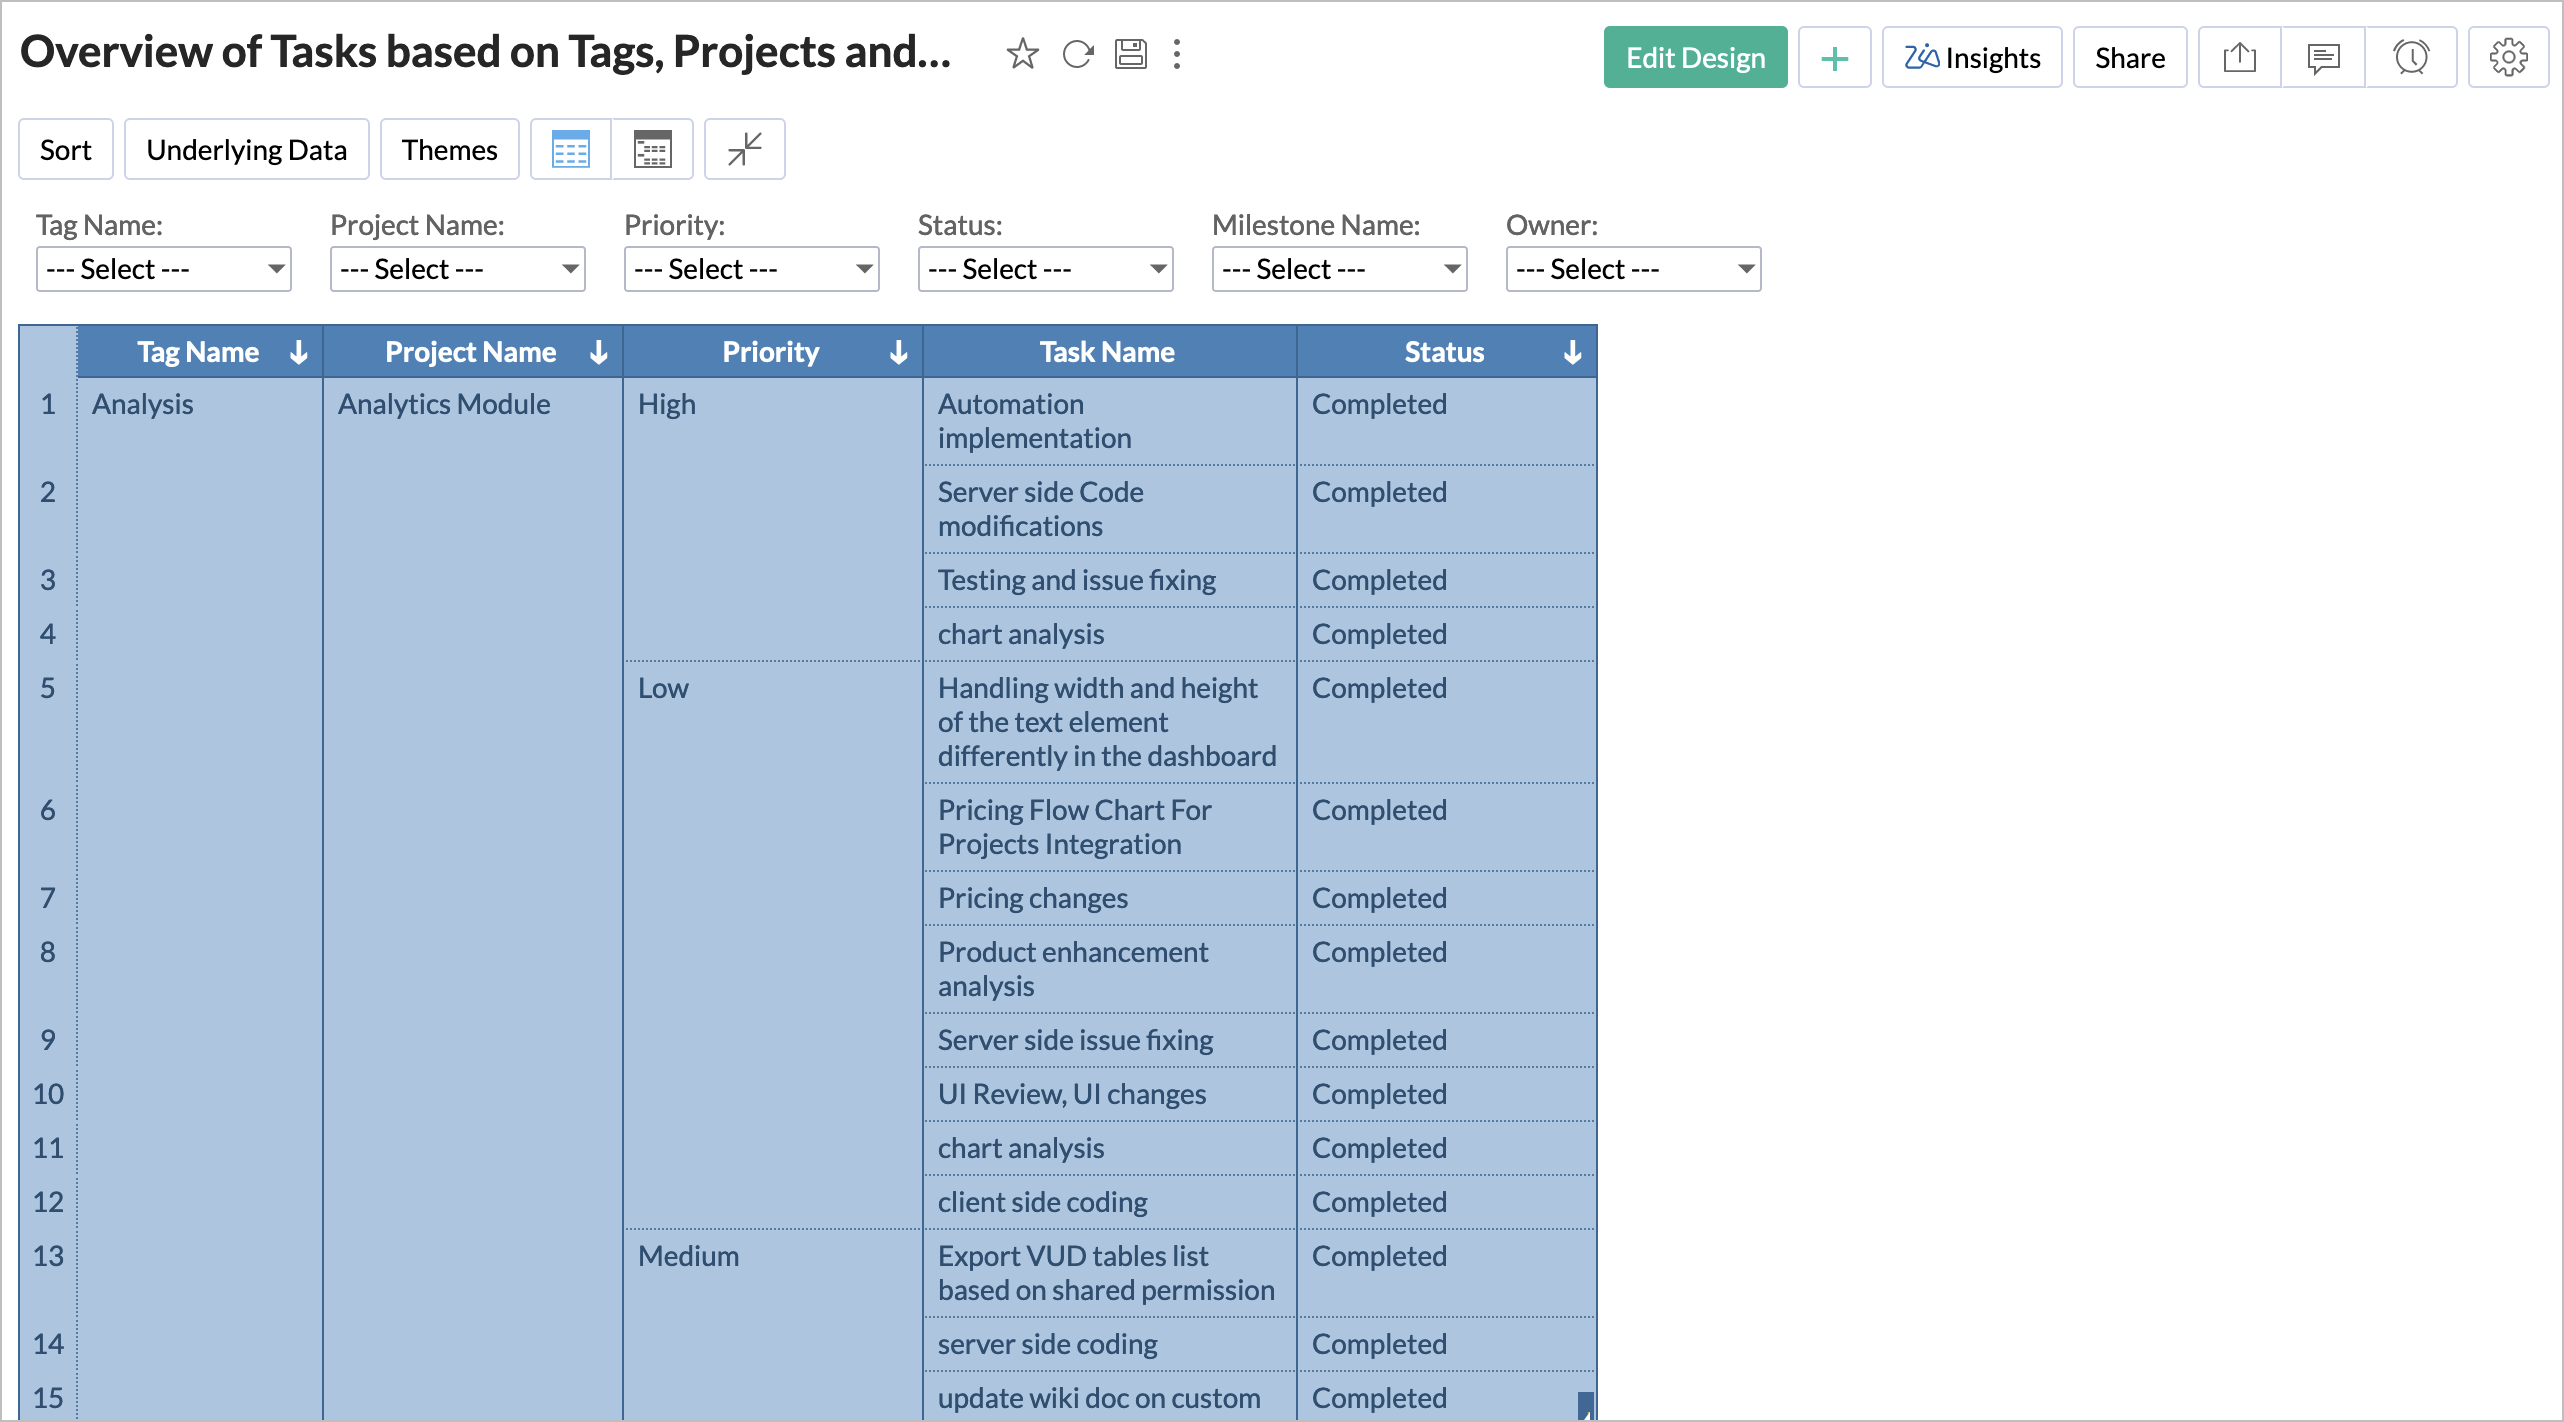Viewport: 2564px width, 1422px height.
Task: Click the collapse arrows icon in toolbar
Action: click(x=744, y=150)
